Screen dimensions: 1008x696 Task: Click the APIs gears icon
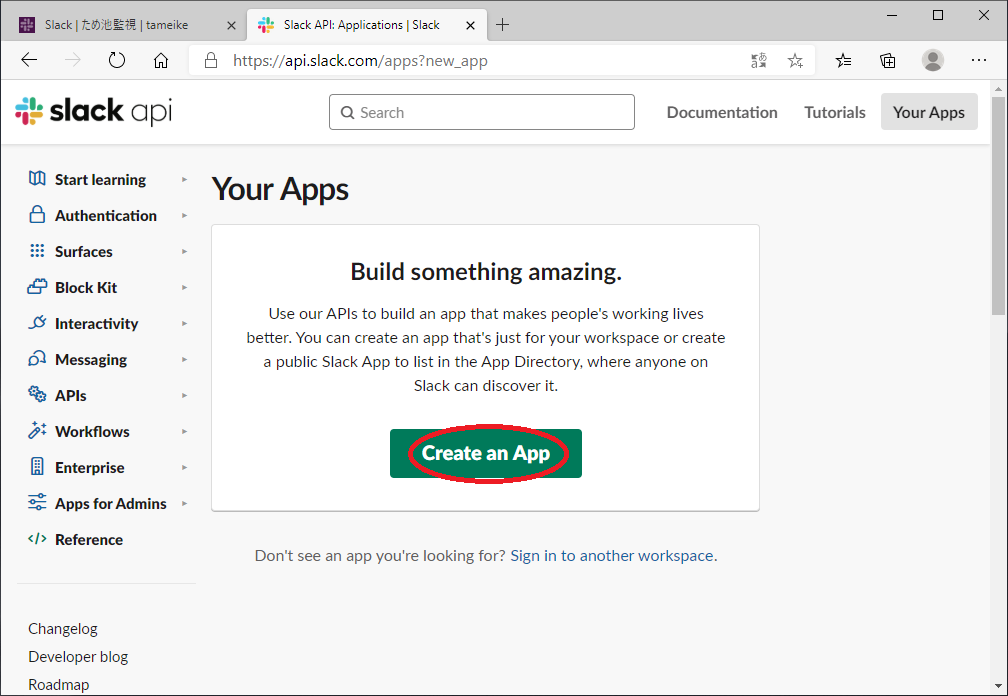(37, 395)
